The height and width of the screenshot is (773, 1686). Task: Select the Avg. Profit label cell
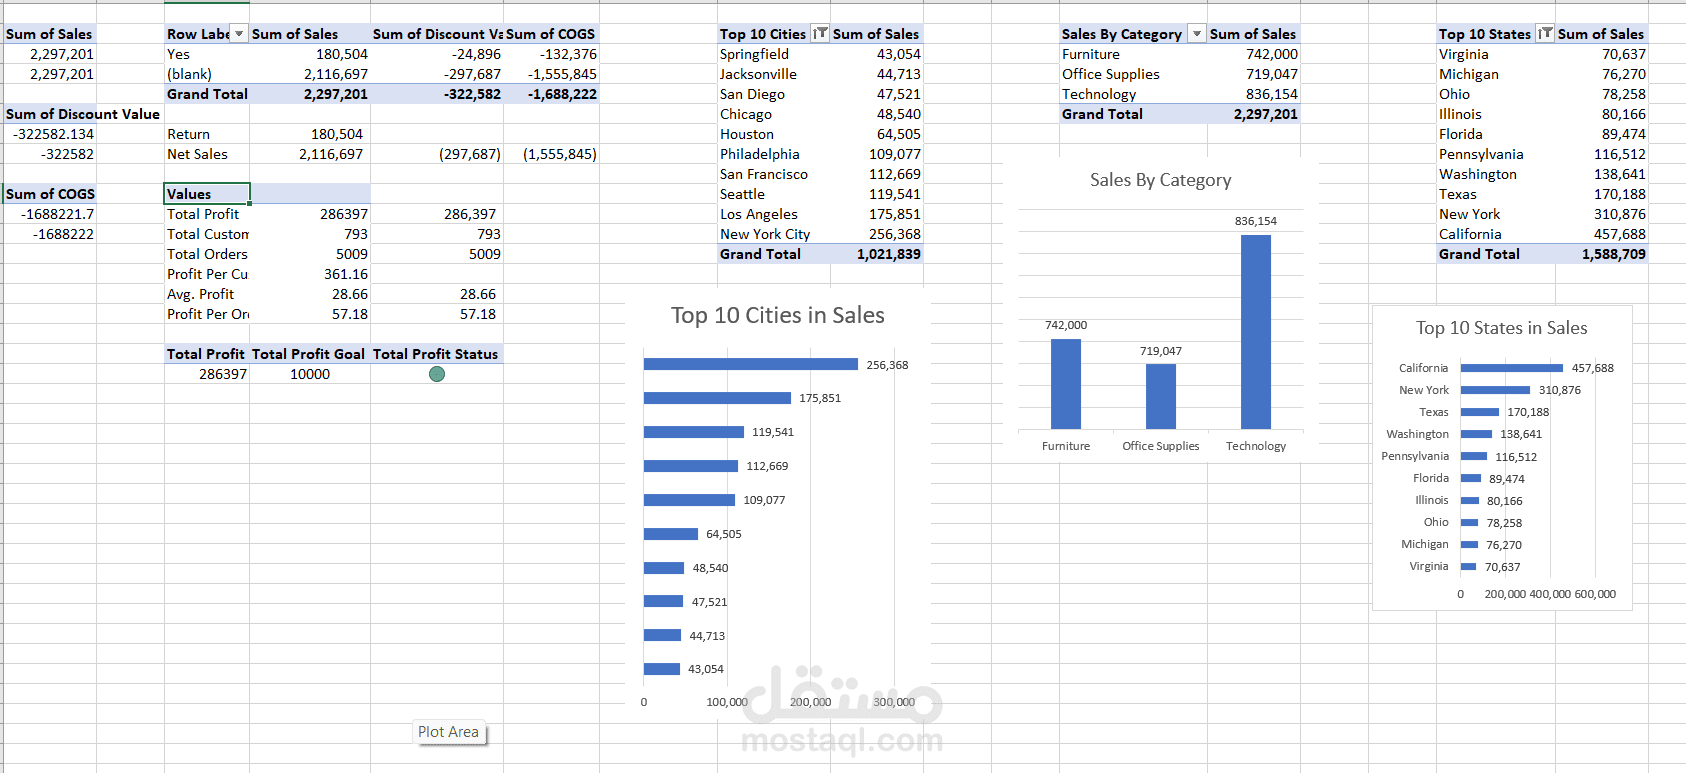tap(207, 294)
